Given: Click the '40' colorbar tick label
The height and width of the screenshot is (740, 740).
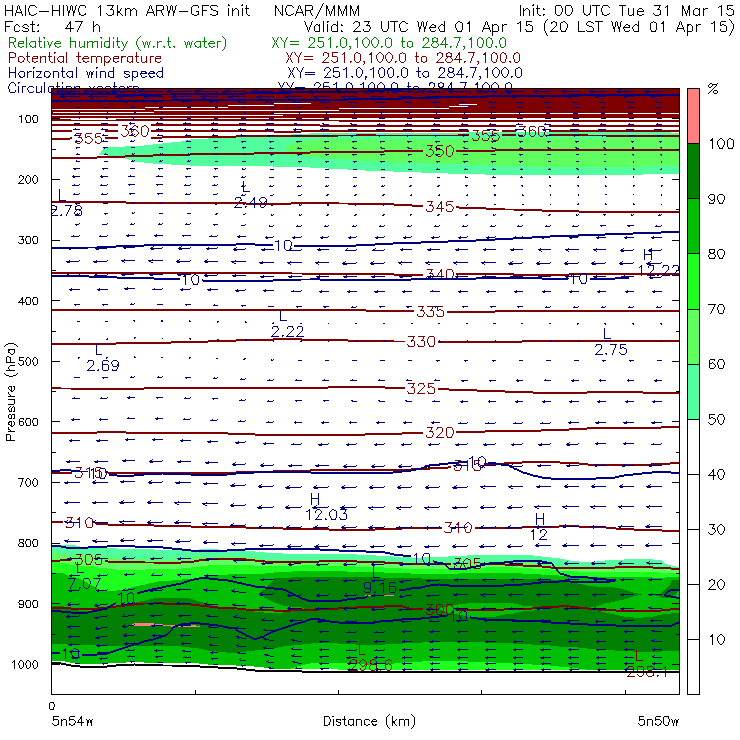Looking at the screenshot, I should [x=717, y=475].
